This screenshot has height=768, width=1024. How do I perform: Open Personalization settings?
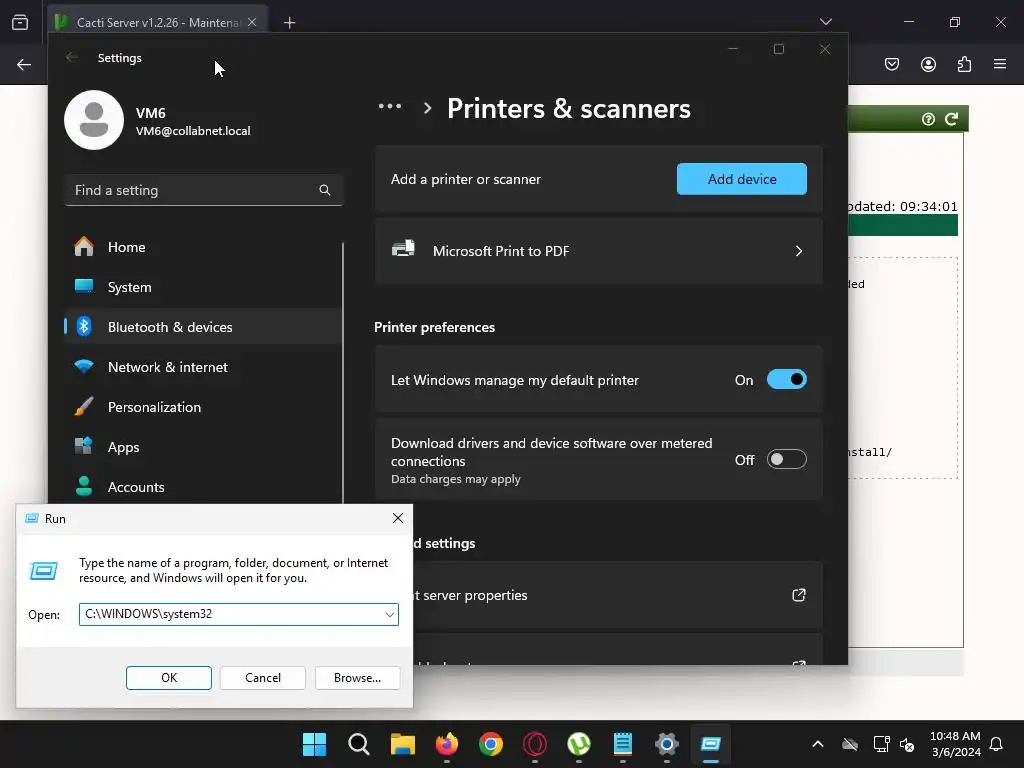(x=202, y=407)
